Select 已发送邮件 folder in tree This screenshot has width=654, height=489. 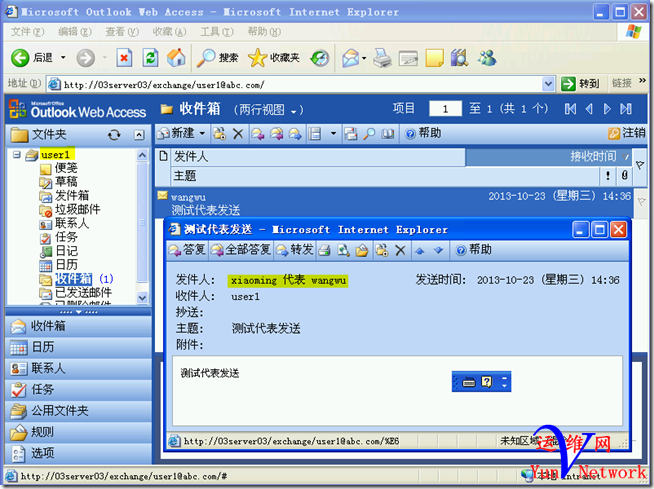point(83,292)
